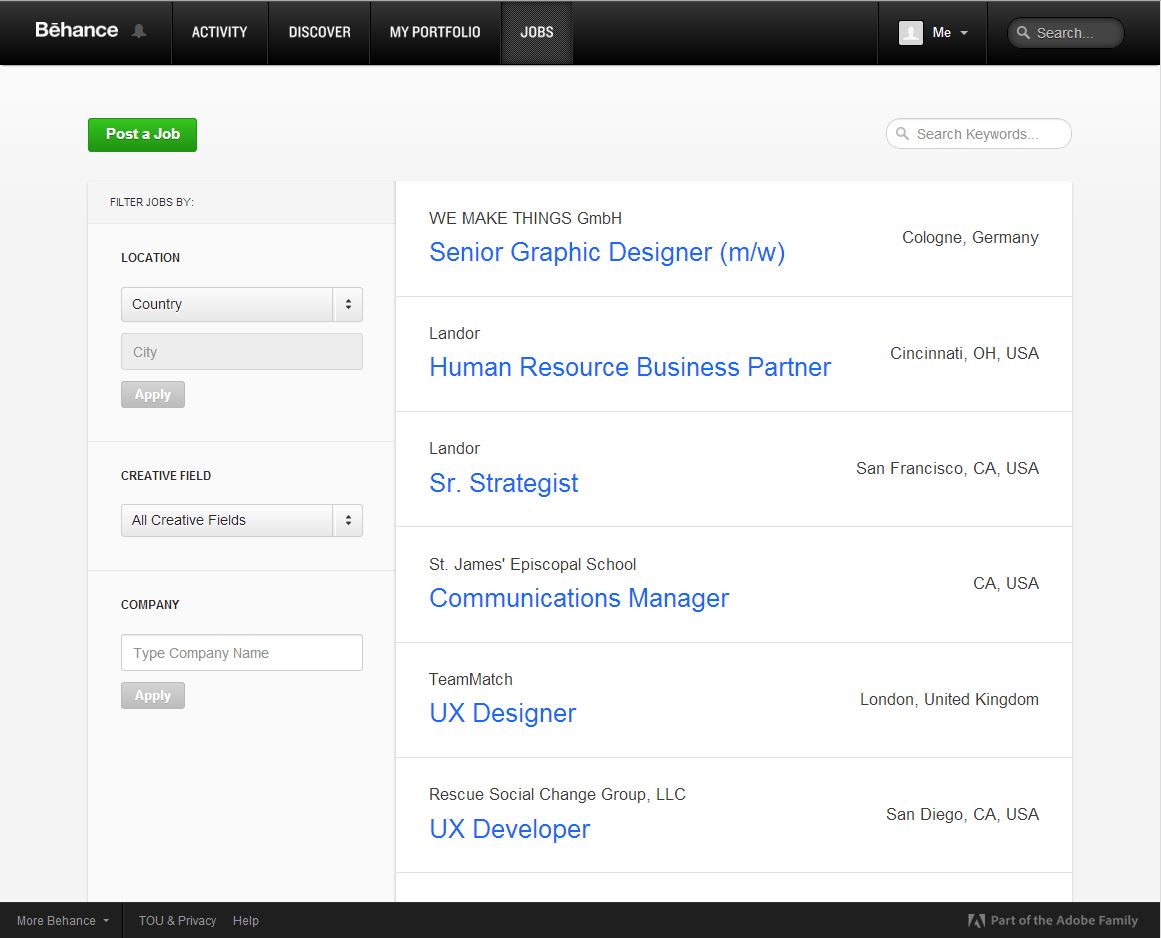Click the City input field

[241, 352]
